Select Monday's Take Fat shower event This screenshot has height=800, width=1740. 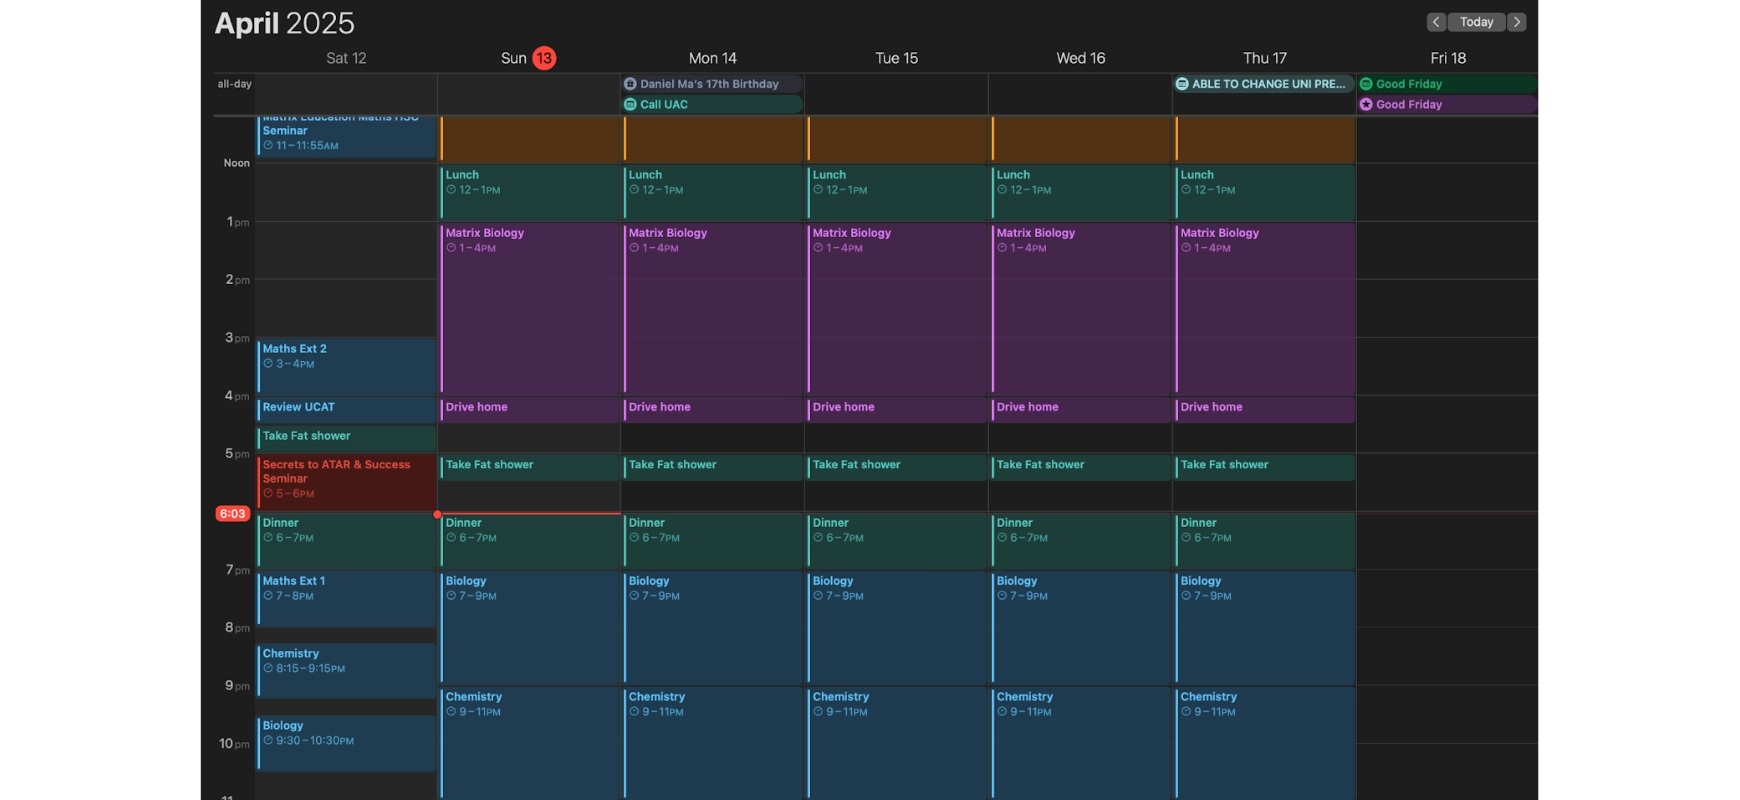713,467
